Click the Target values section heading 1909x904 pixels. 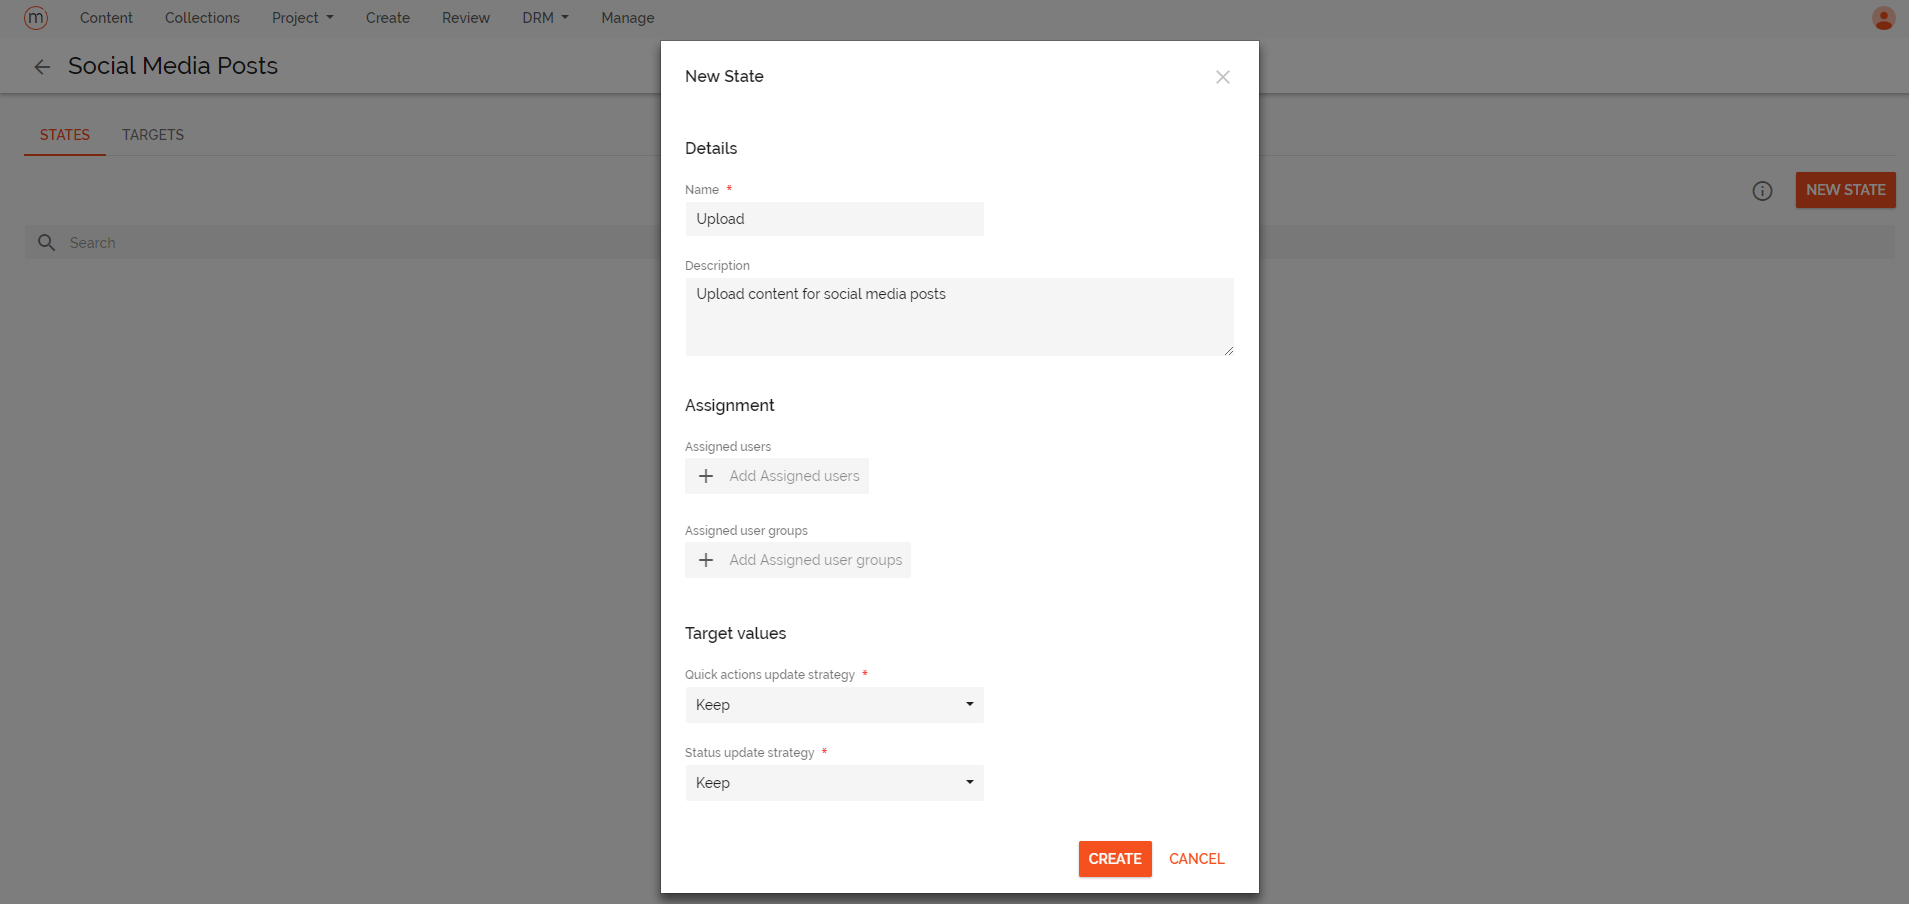coord(735,633)
